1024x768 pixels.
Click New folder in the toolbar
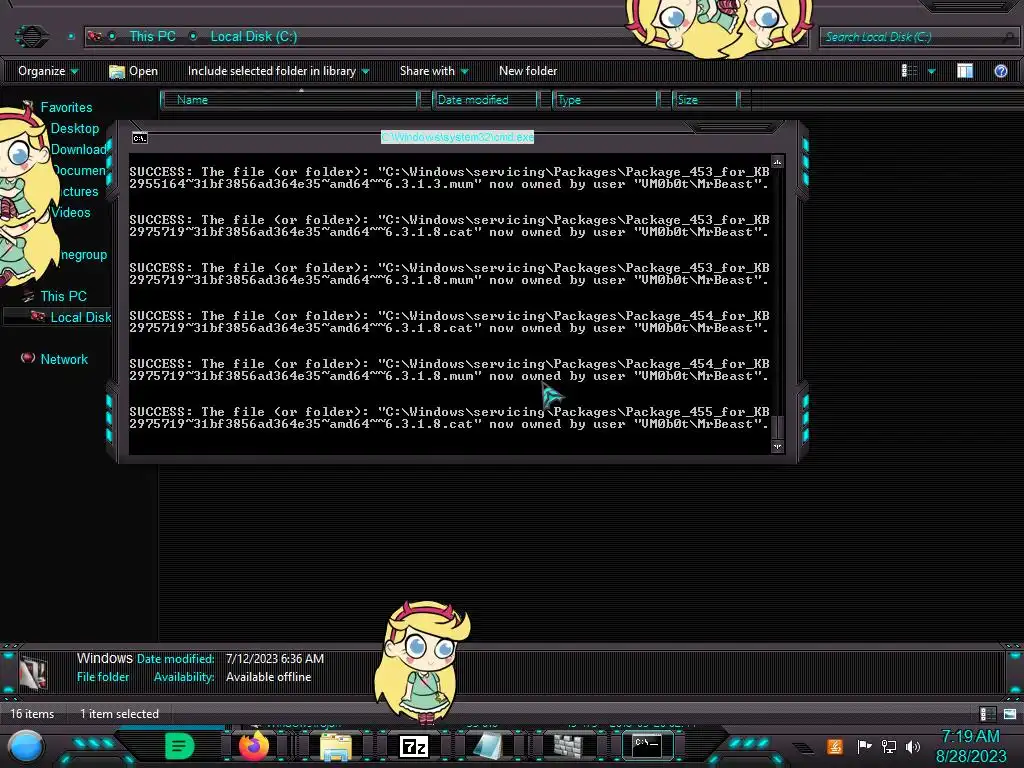pos(528,71)
